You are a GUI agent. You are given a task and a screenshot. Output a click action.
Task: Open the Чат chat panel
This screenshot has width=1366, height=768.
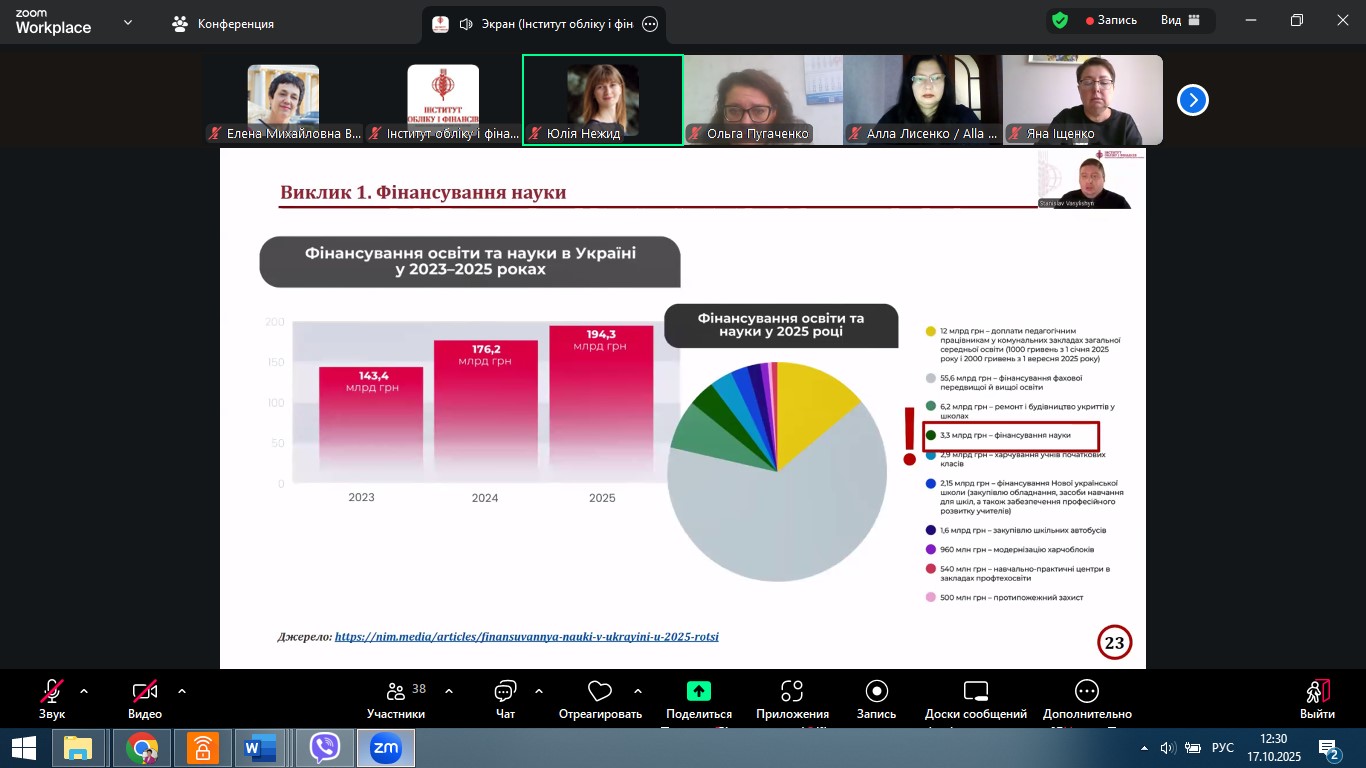[505, 692]
